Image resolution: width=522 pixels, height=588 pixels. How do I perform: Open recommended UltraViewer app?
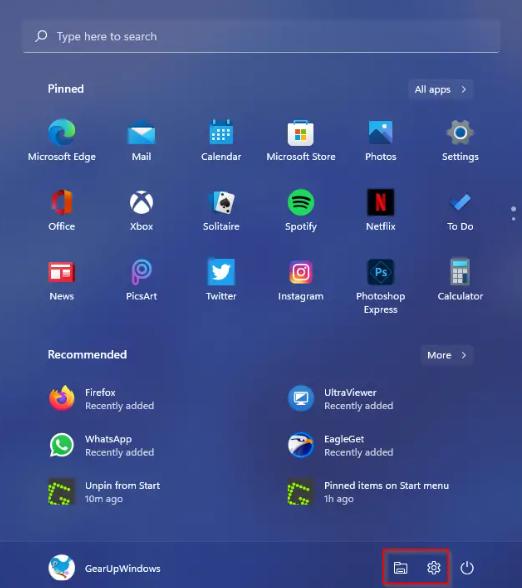point(340,399)
